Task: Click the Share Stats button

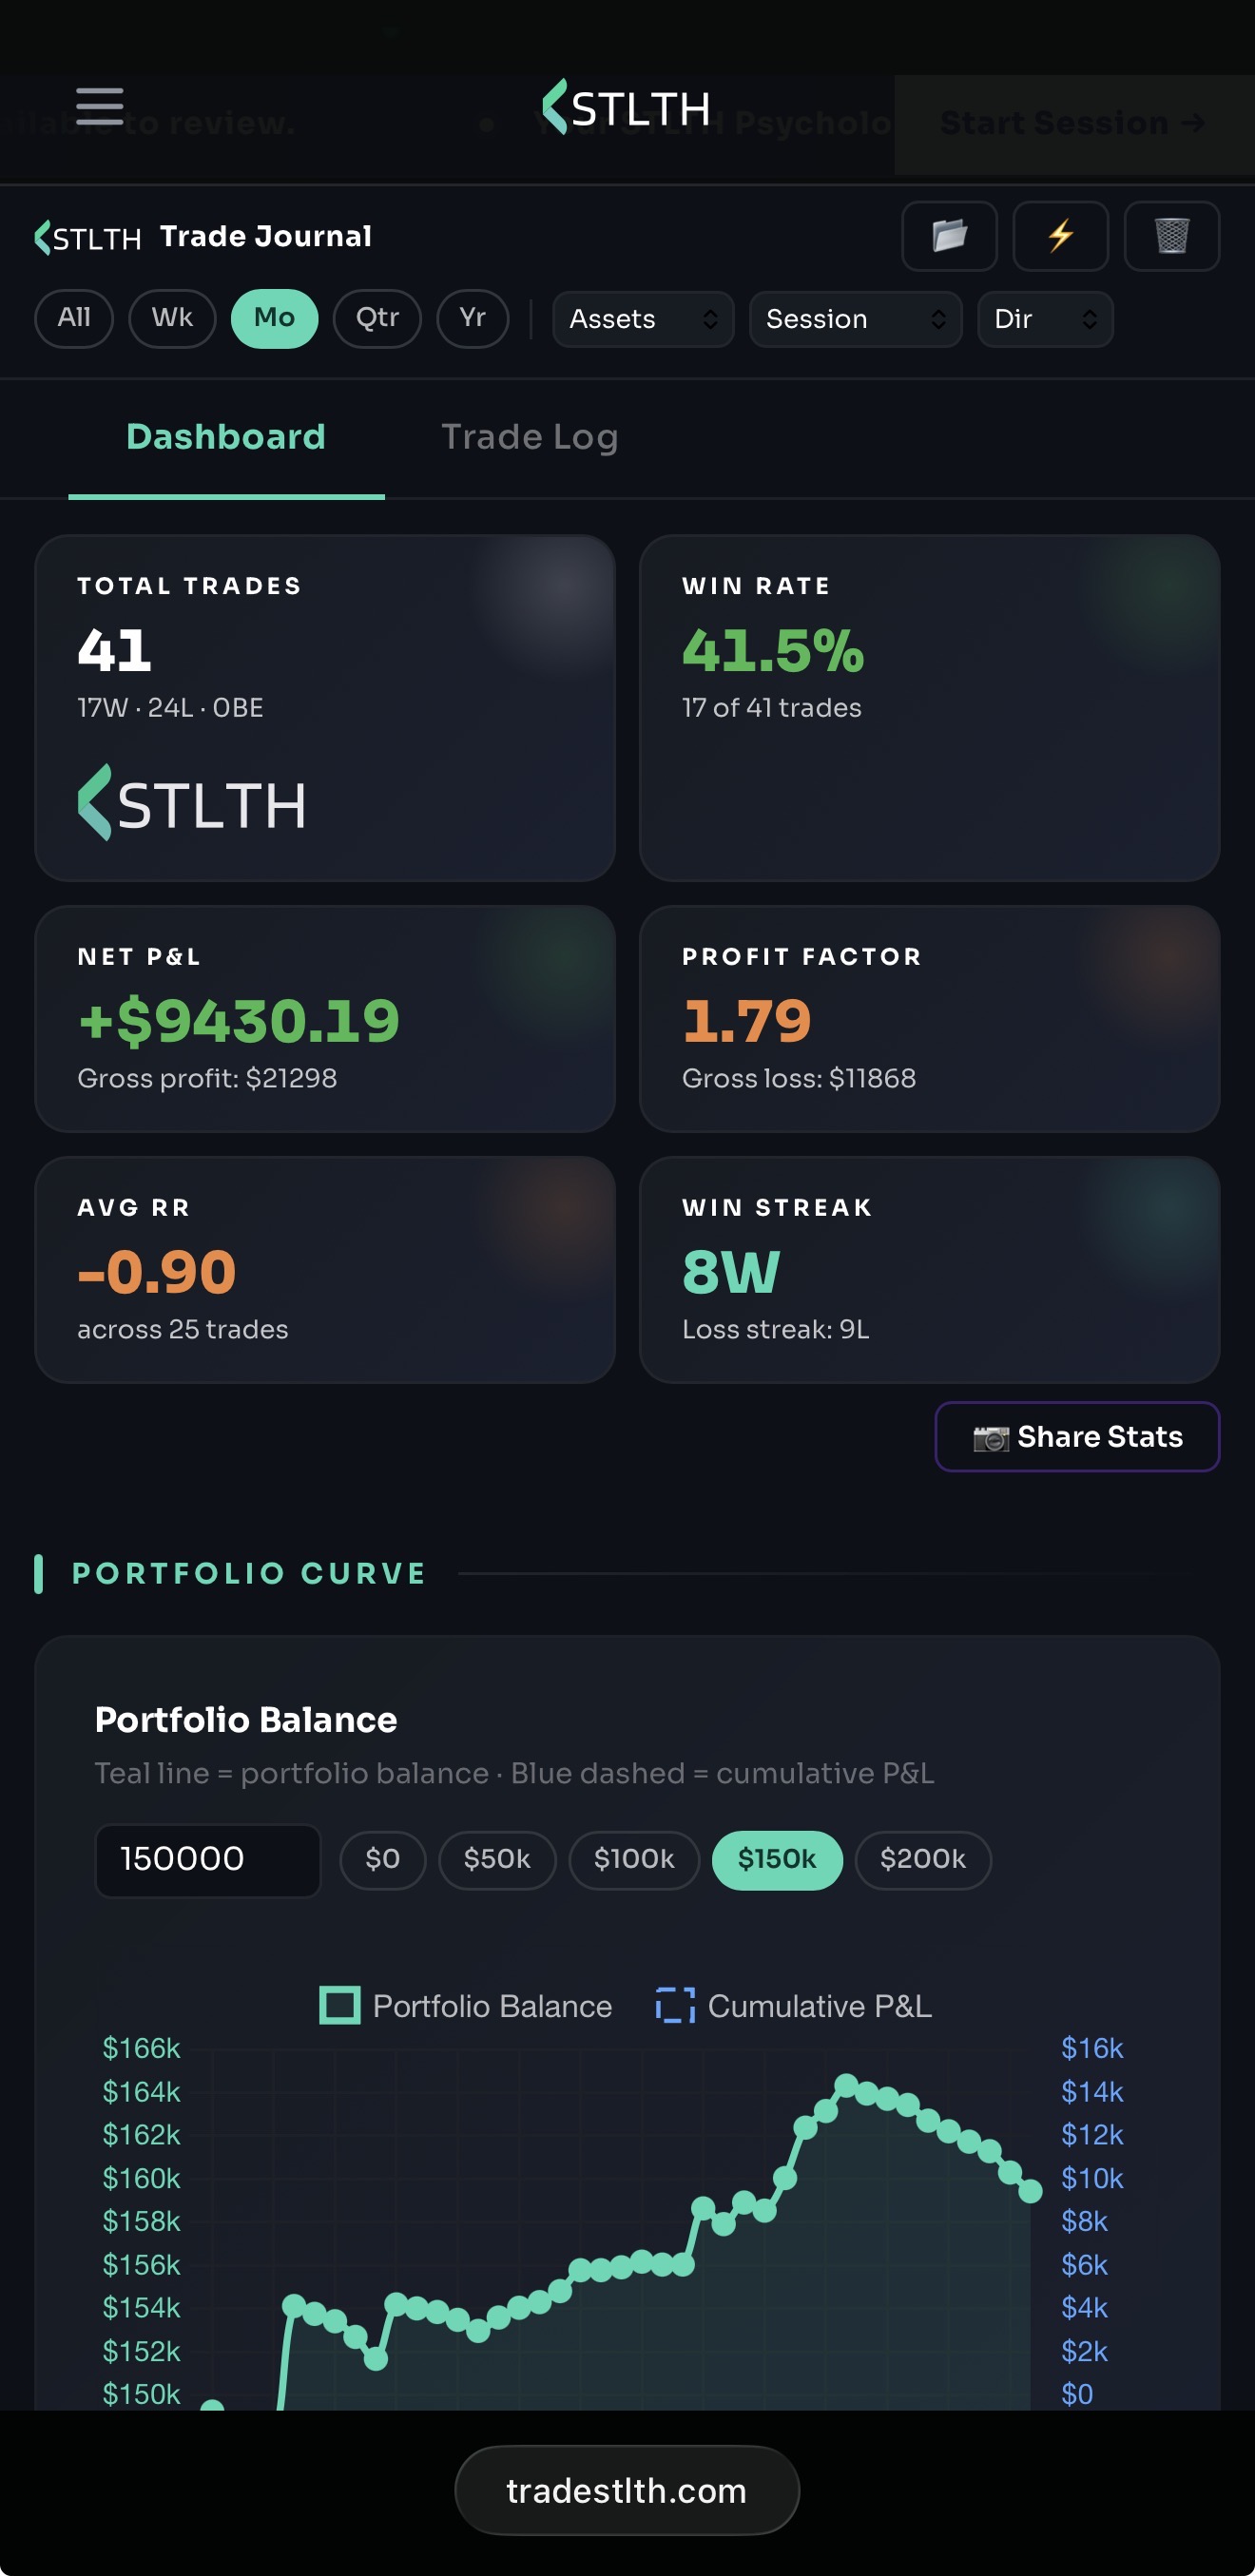Action: coord(1077,1436)
